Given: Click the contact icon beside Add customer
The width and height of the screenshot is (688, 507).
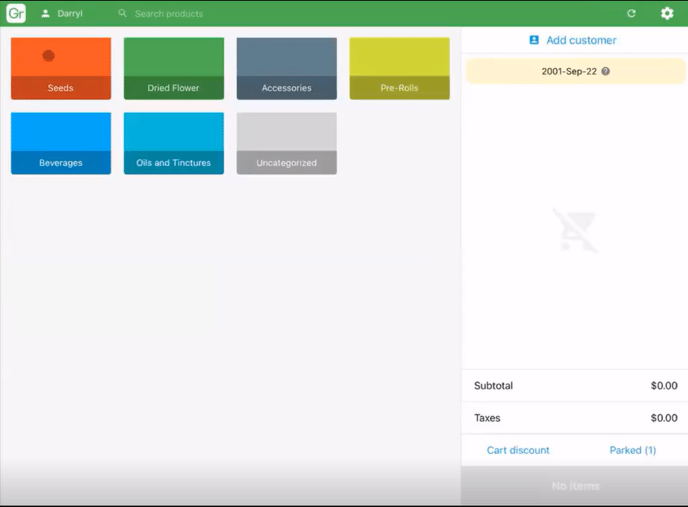Looking at the screenshot, I should click(534, 40).
